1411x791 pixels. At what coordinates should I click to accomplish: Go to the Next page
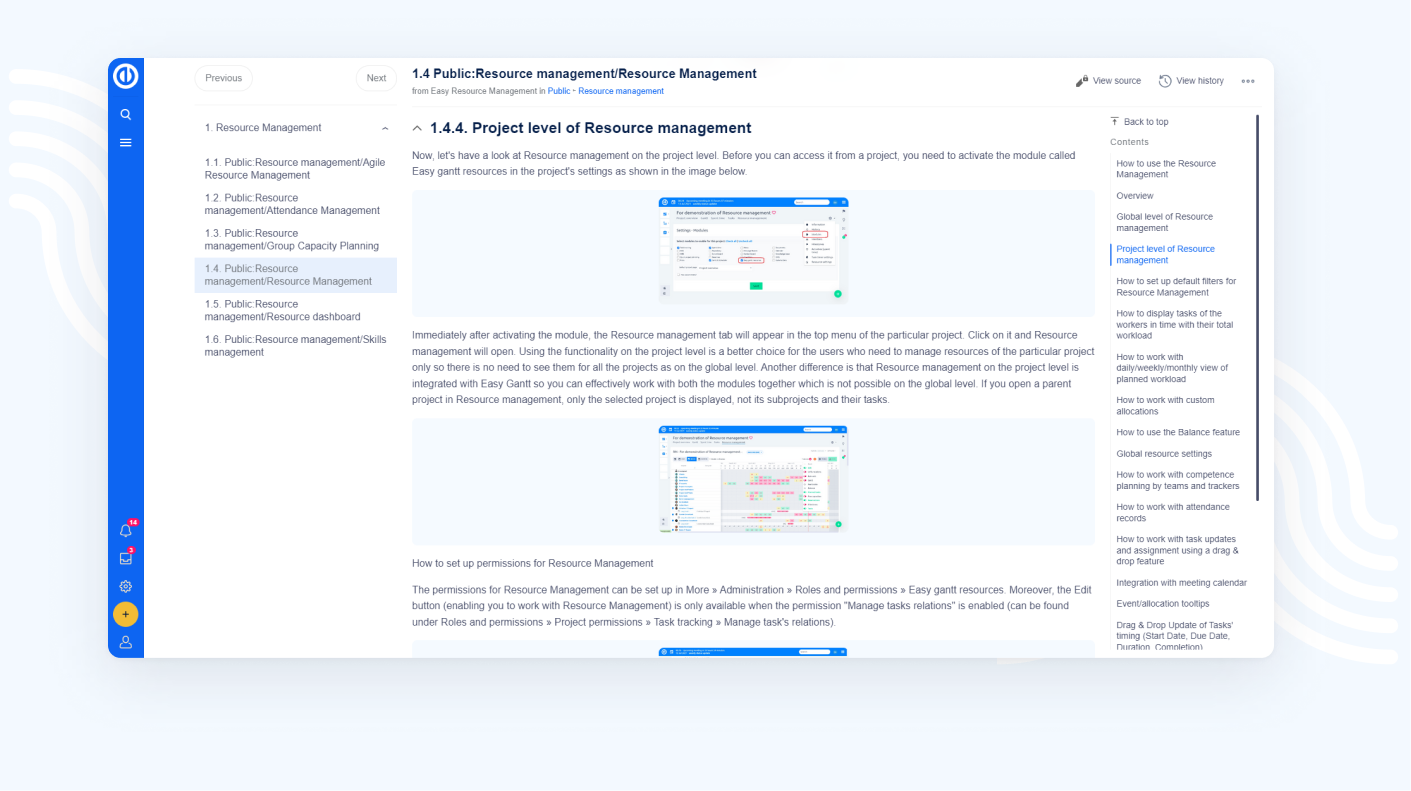[x=376, y=78]
